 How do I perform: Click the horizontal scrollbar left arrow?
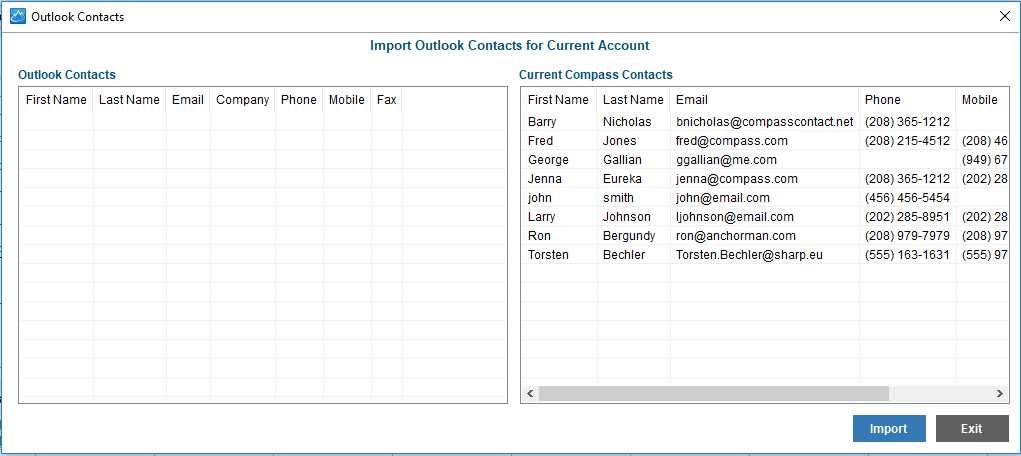click(x=529, y=393)
